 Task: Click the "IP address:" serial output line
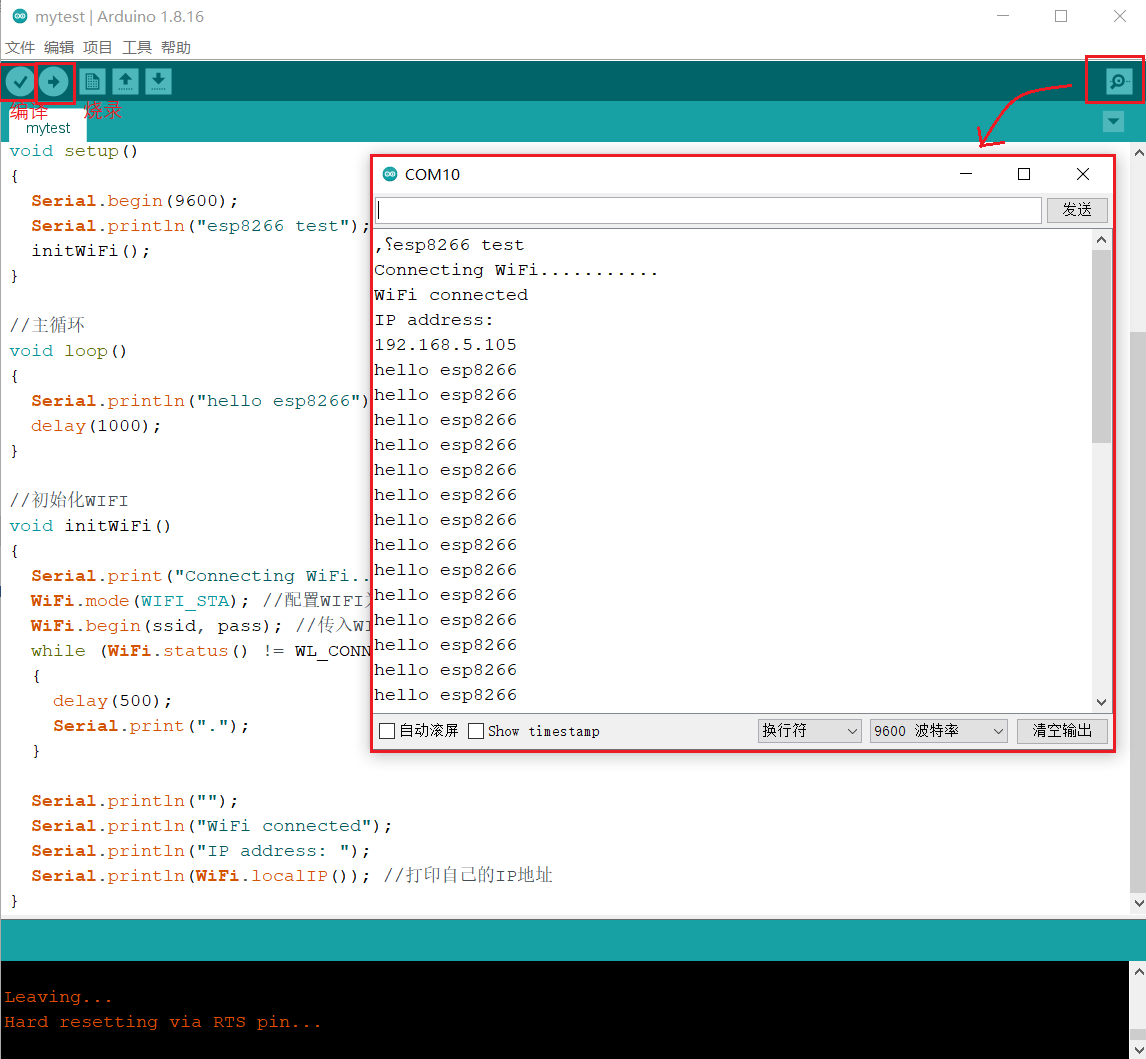click(x=434, y=320)
